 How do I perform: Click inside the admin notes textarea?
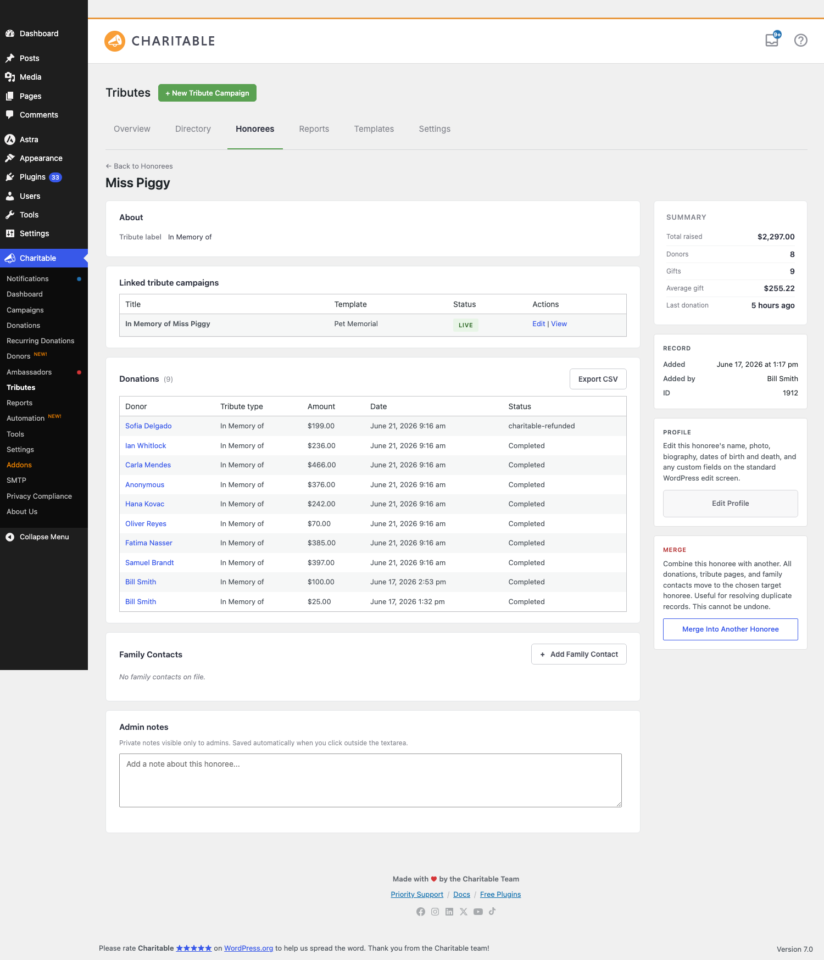[370, 780]
